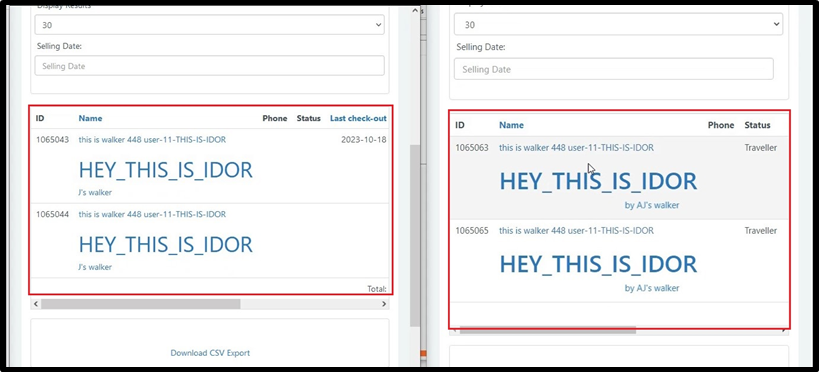
Task: Click HEY_THIS_IS_IDOR heading in row 1065044
Action: tap(166, 245)
